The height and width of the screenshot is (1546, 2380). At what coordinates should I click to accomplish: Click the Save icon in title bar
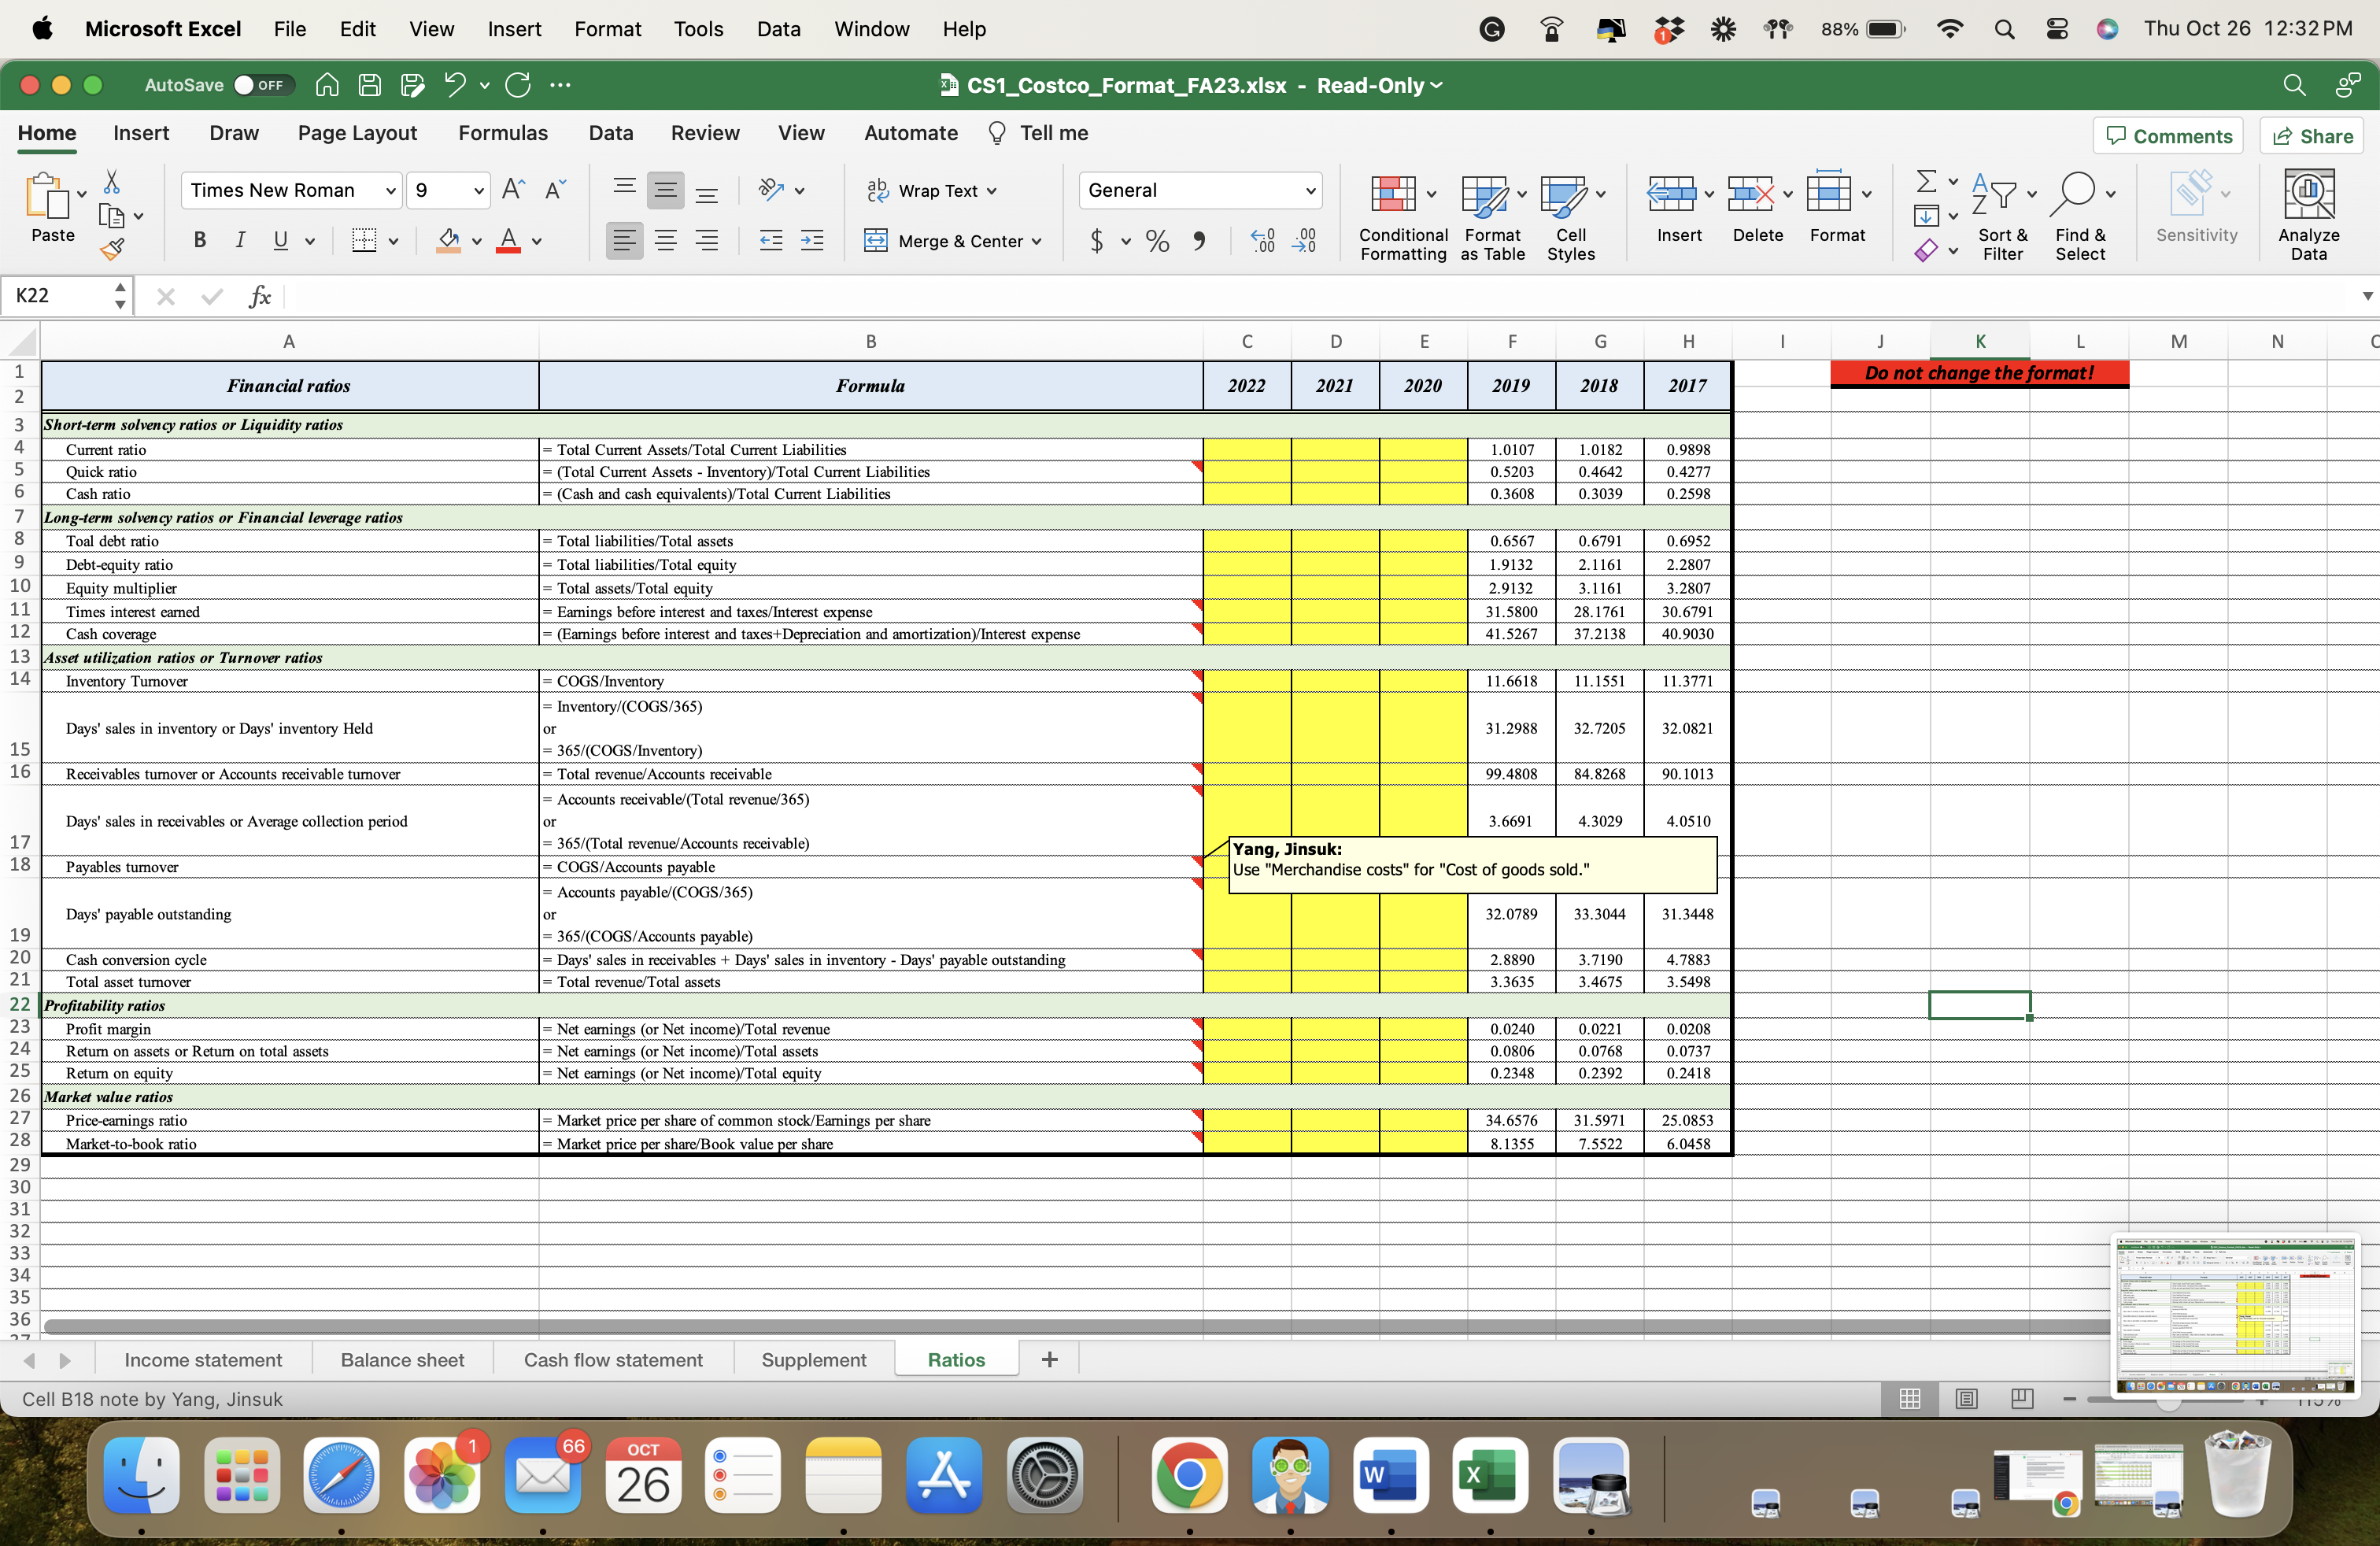pyautogui.click(x=370, y=85)
